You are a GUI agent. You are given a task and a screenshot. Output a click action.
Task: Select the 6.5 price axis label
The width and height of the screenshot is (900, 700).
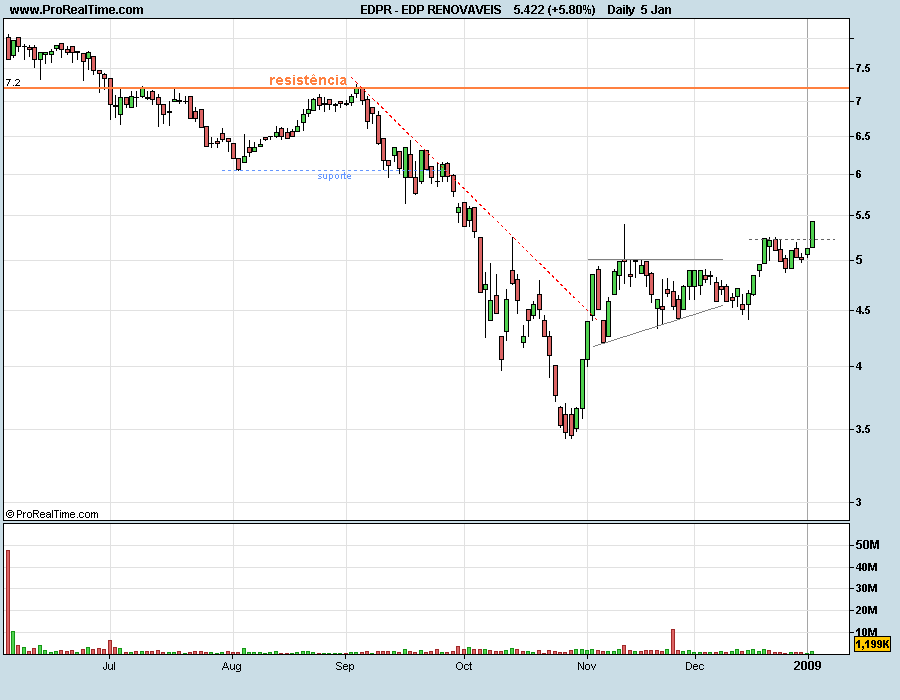point(863,136)
